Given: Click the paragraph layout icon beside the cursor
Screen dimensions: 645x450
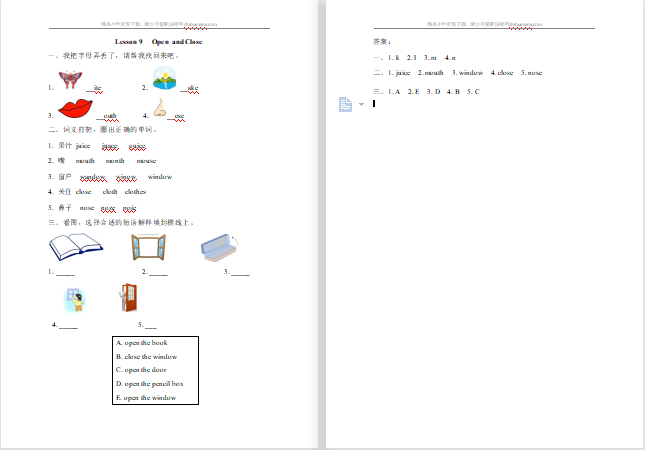Looking at the screenshot, I should tap(345, 103).
